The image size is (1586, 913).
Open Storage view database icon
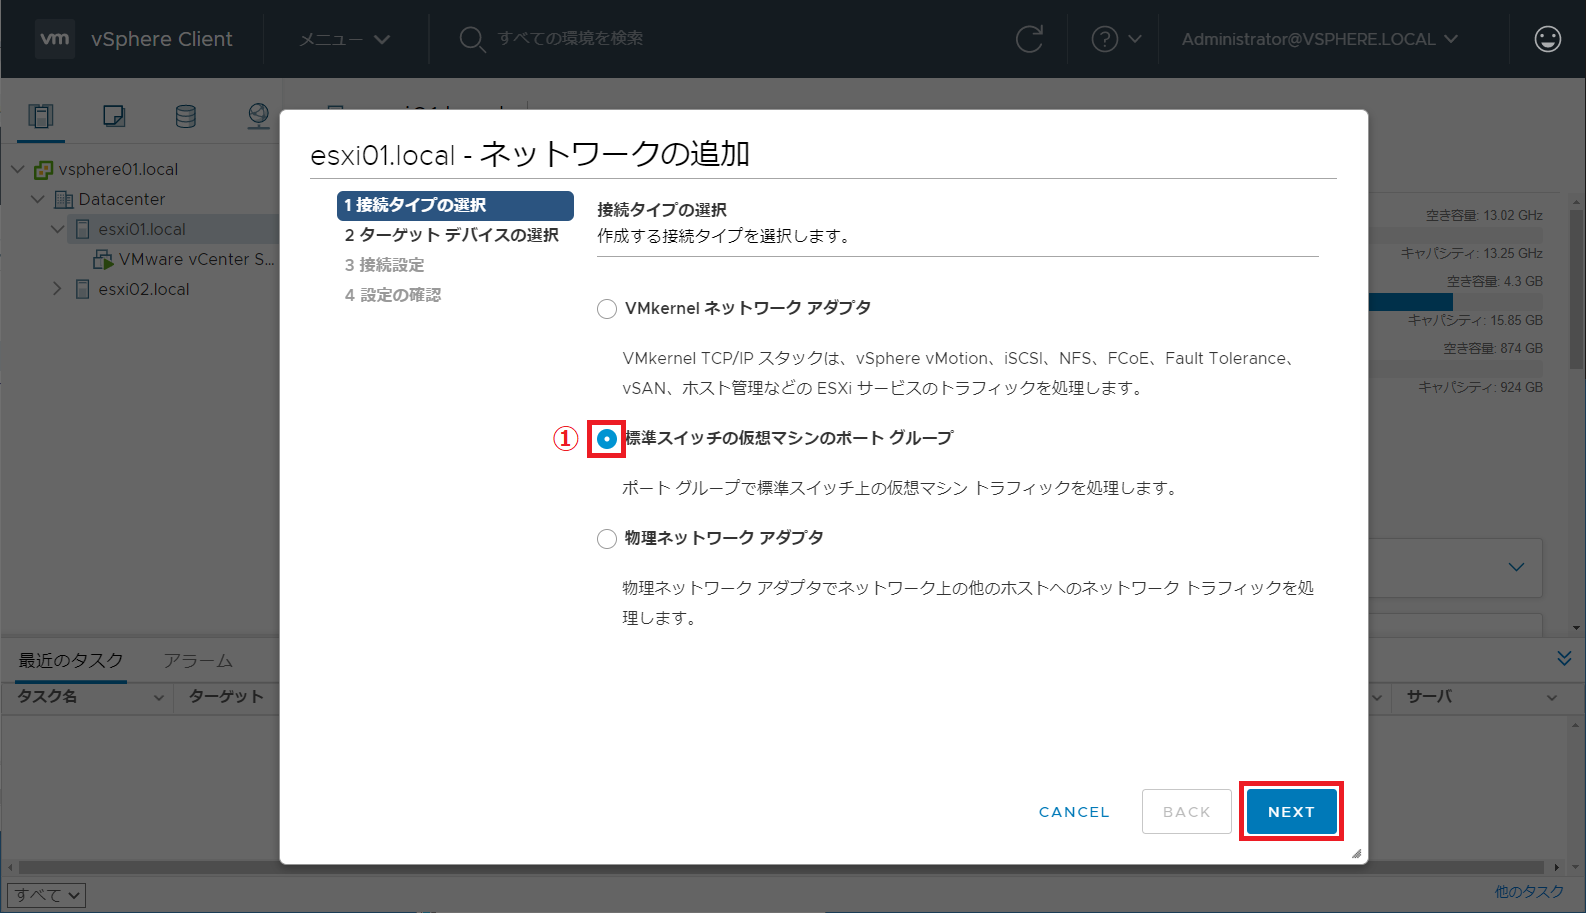click(x=186, y=116)
